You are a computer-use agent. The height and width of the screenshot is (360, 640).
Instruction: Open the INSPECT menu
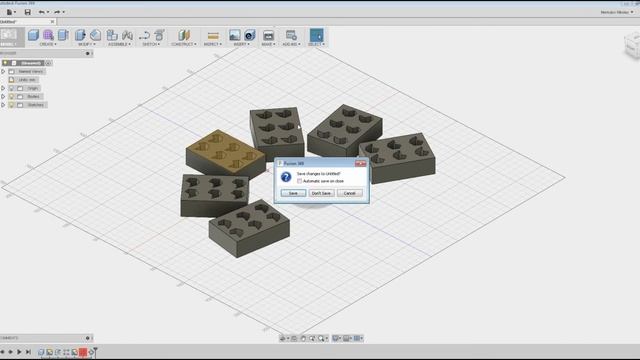click(213, 44)
